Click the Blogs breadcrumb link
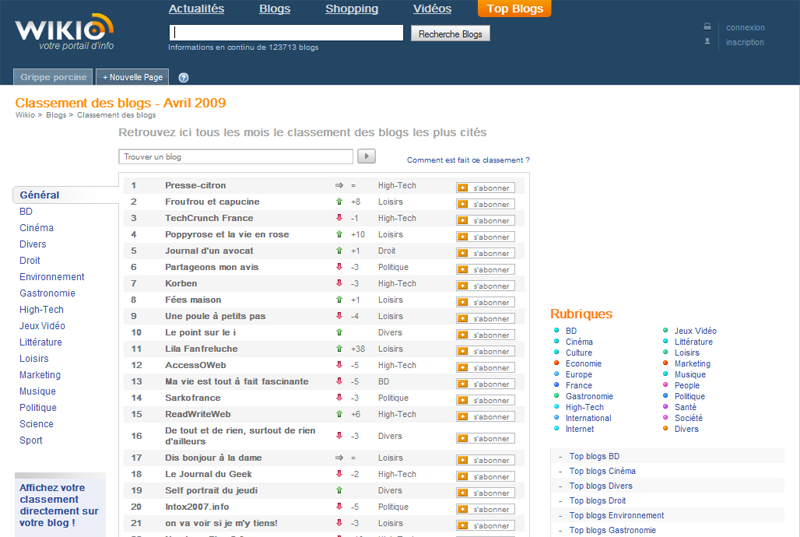Image resolution: width=800 pixels, height=537 pixels. coord(56,115)
